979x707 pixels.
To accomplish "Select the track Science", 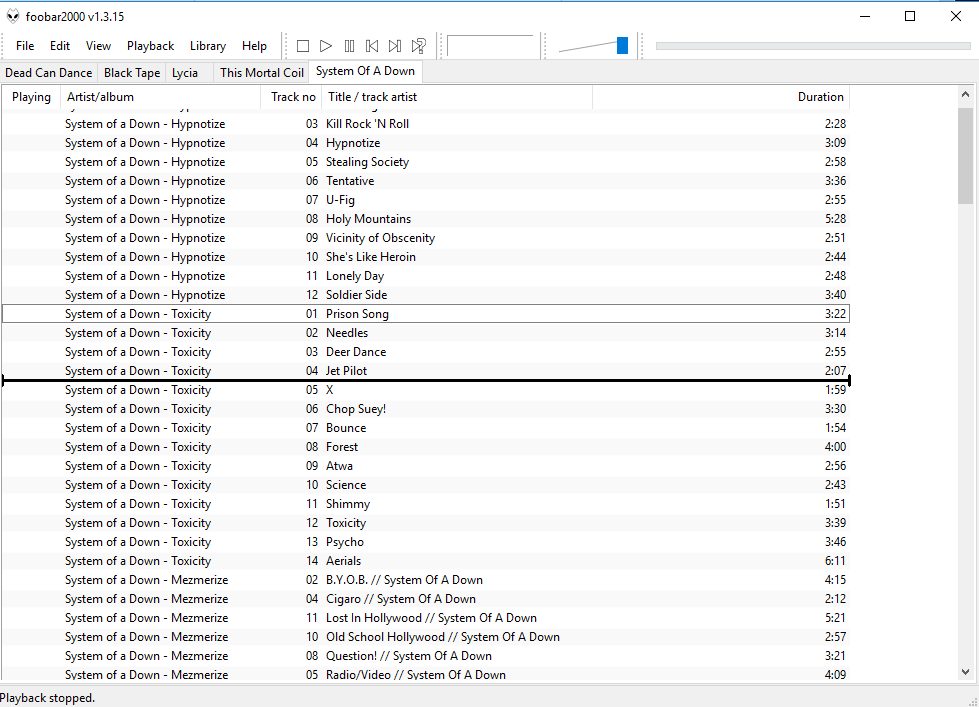I will 426,485.
